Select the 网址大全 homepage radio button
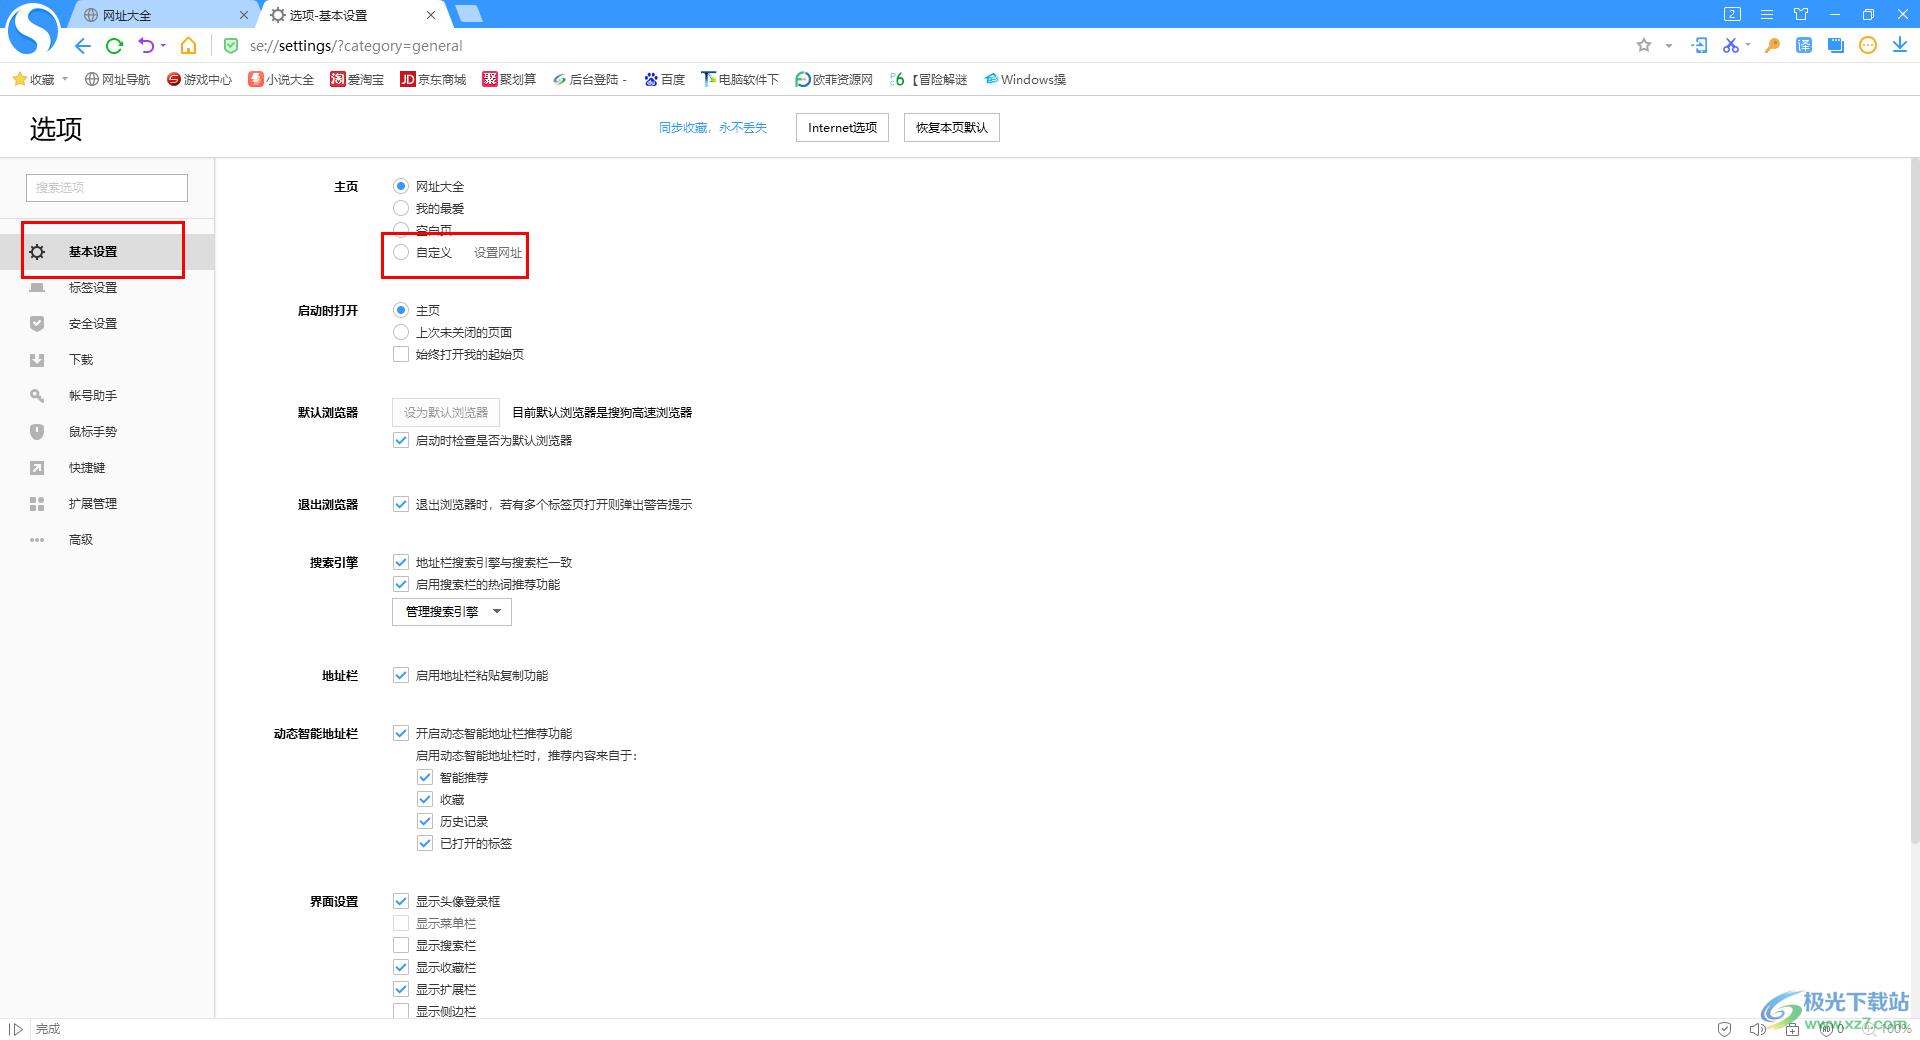 (x=401, y=186)
